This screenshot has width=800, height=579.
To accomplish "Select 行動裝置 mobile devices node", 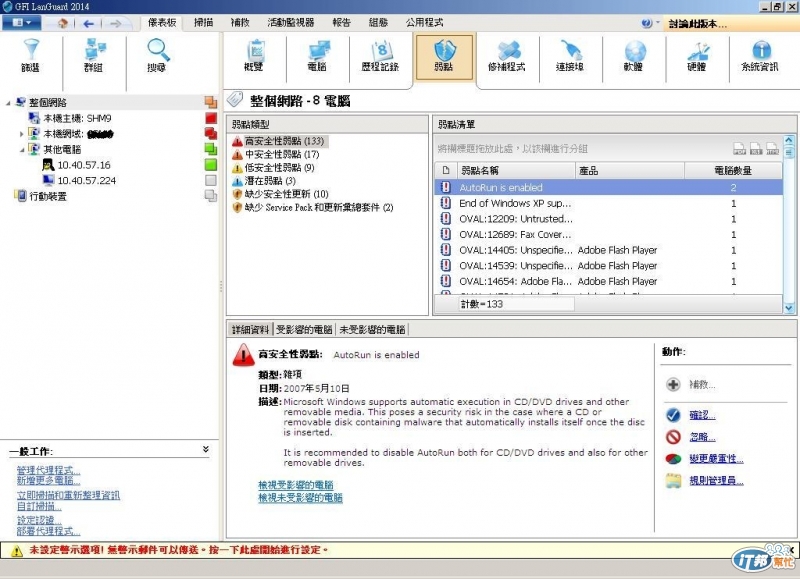I will click(41, 196).
